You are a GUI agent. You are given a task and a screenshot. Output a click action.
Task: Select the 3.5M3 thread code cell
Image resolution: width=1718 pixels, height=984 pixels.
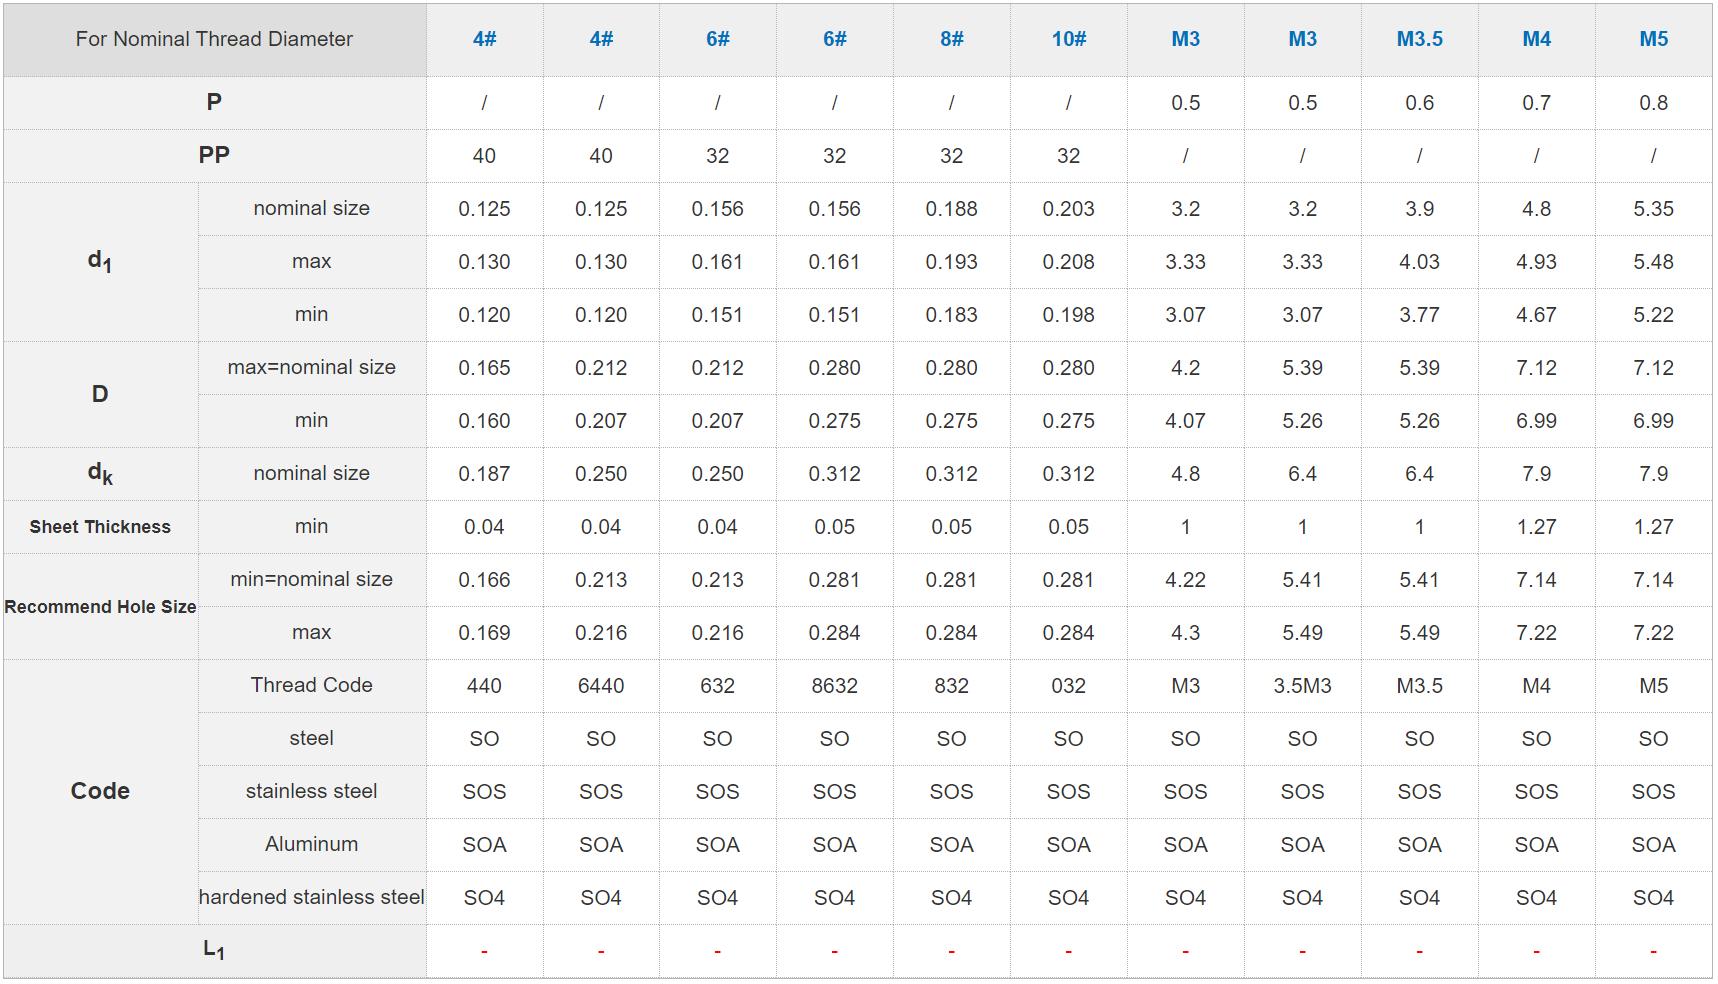1302,686
